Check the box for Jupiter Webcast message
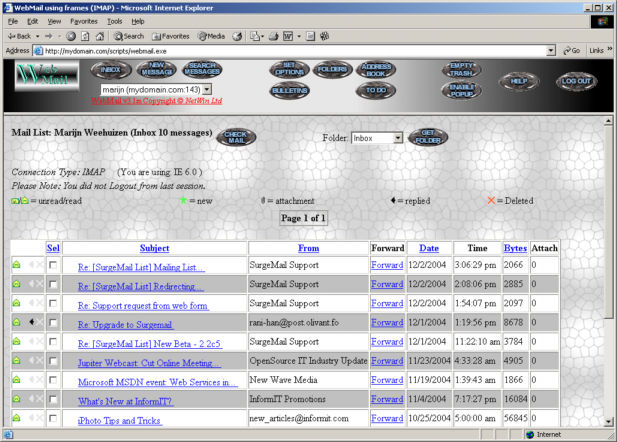Screen dimensions: 617x442 coord(53,361)
